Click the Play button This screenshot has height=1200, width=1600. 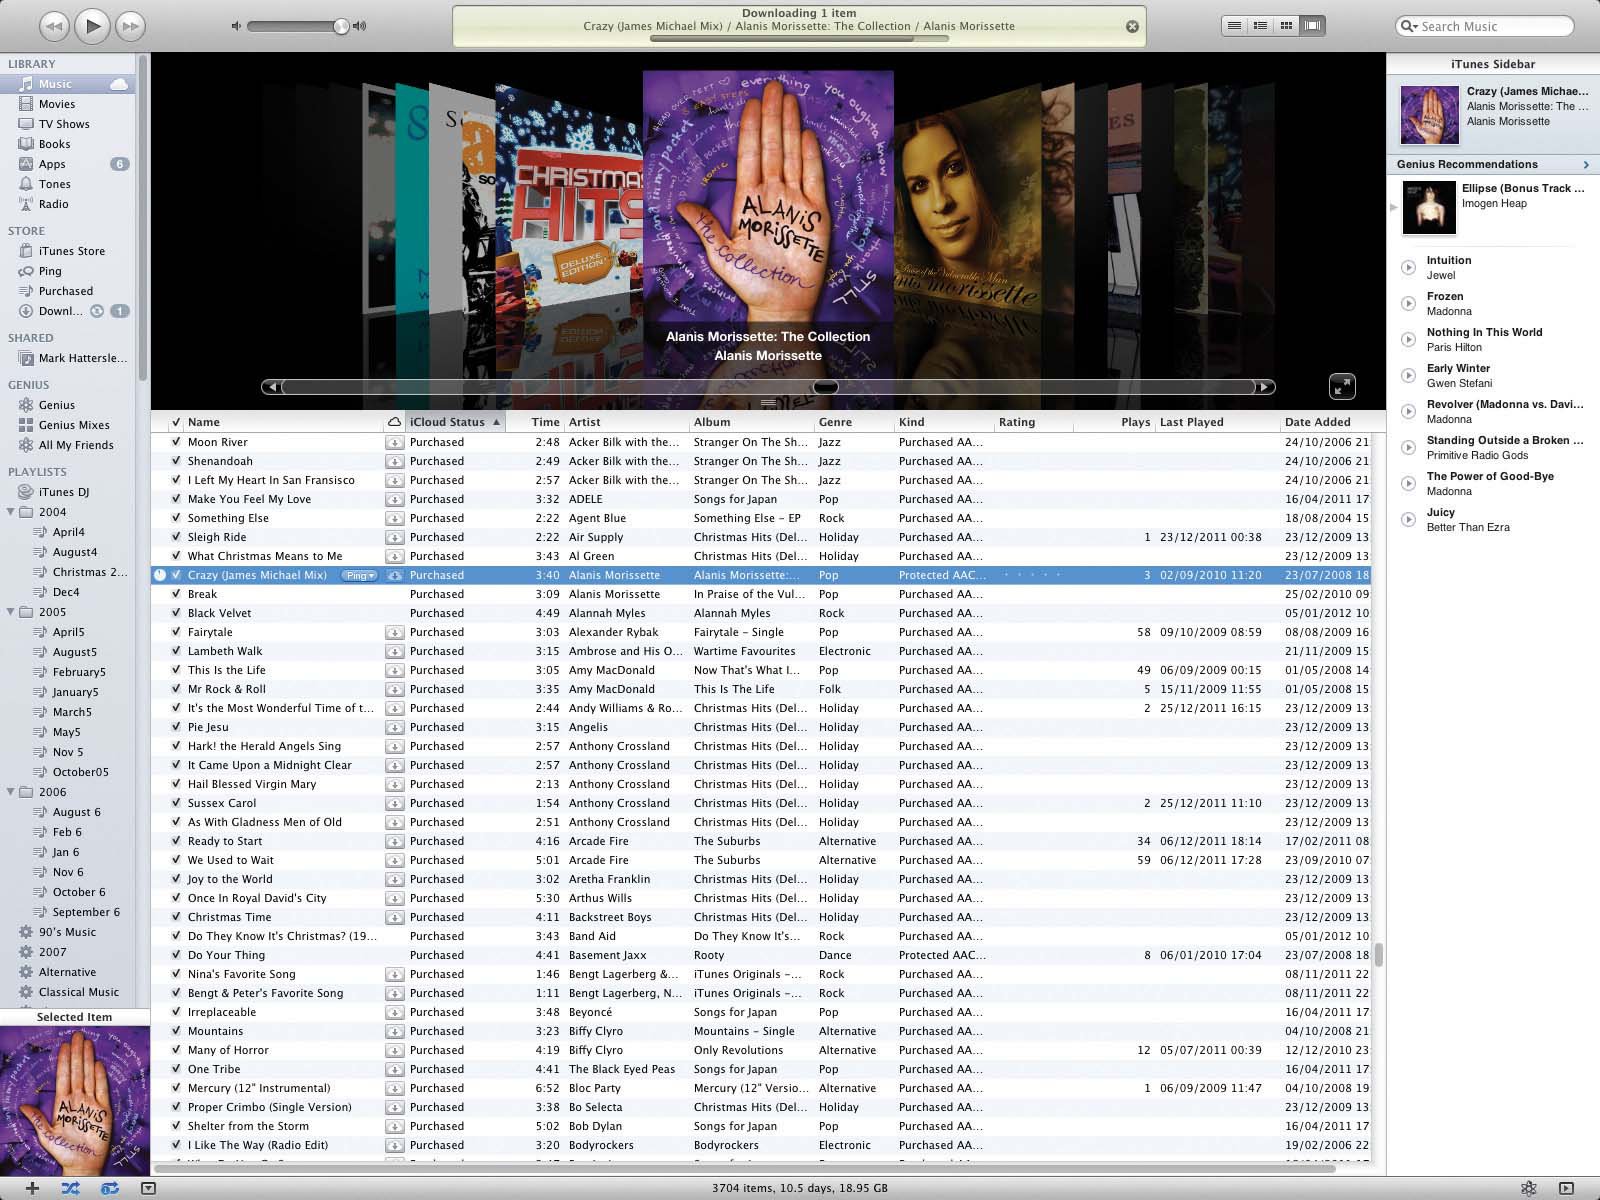point(92,26)
